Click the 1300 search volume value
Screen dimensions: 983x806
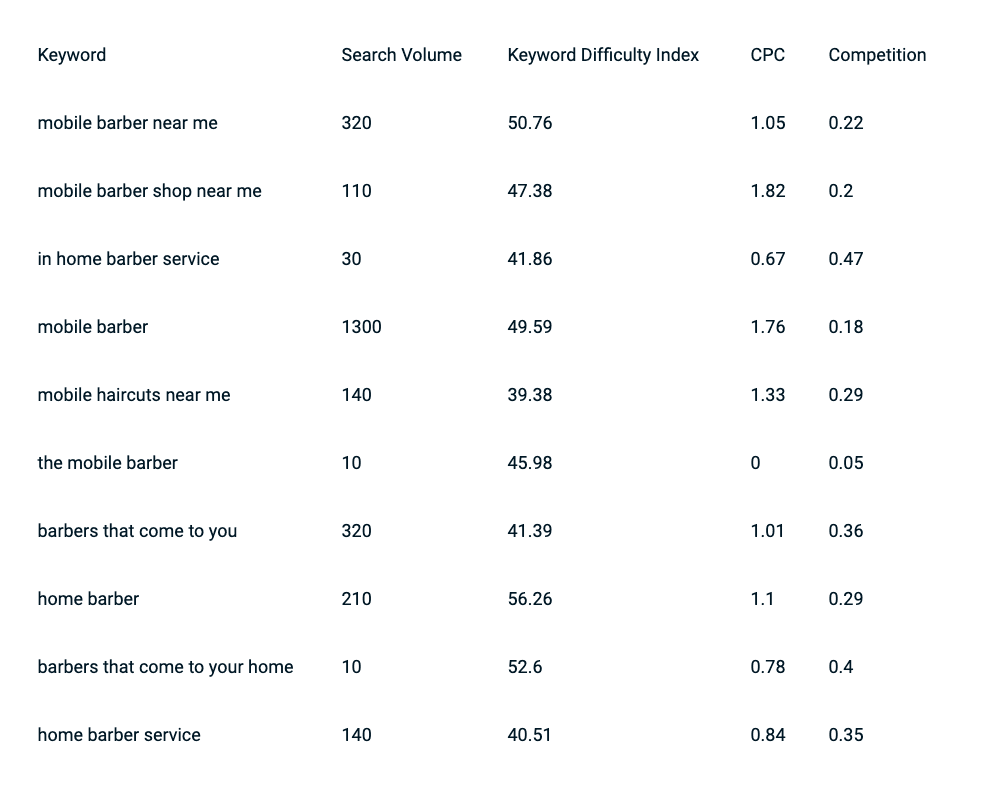[362, 327]
